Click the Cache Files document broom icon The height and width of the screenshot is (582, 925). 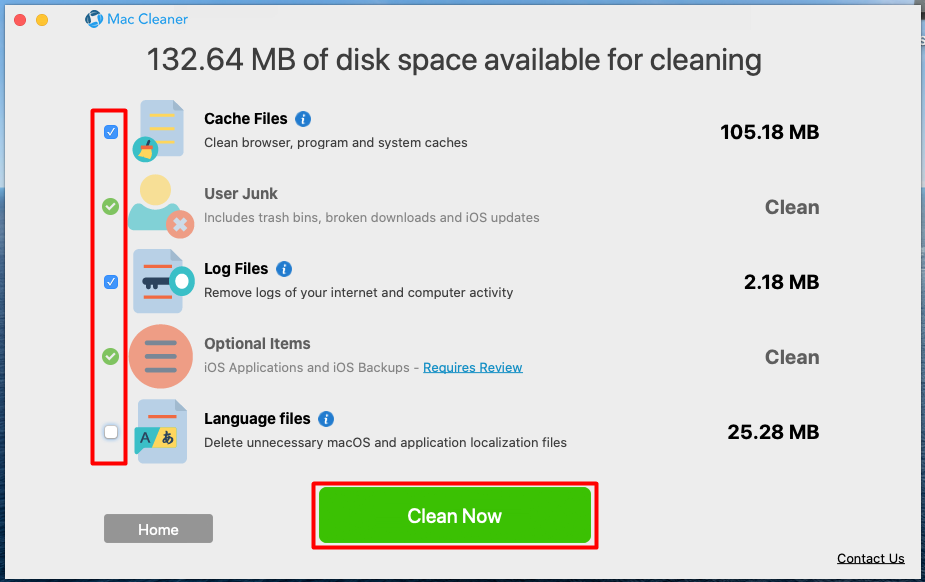coord(159,130)
